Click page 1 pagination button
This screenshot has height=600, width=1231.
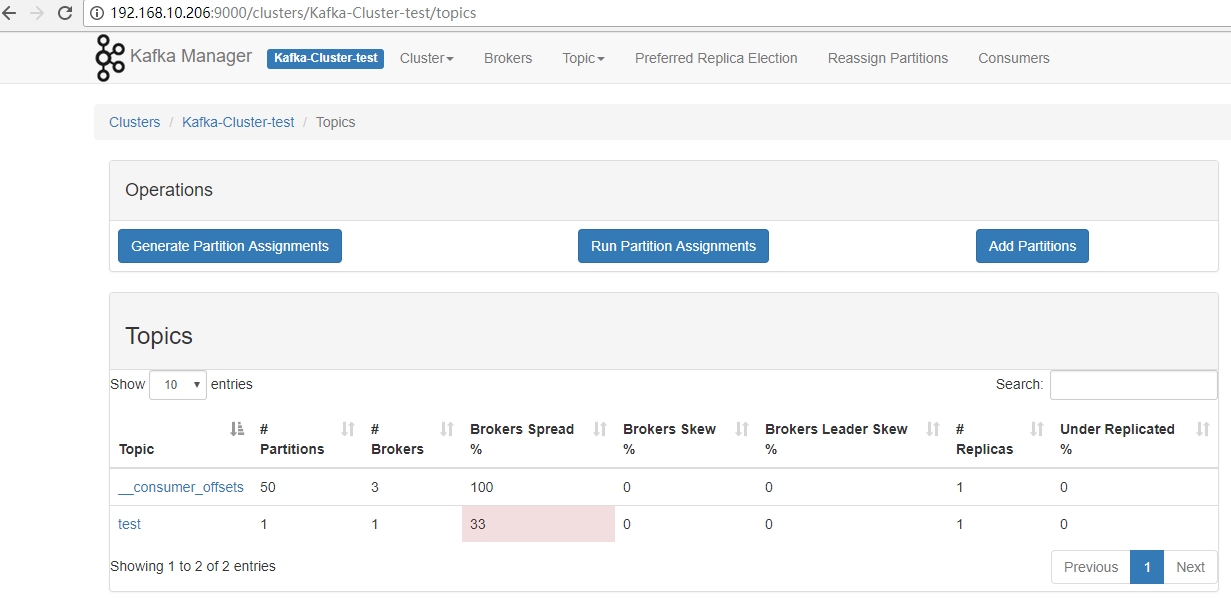(1147, 567)
